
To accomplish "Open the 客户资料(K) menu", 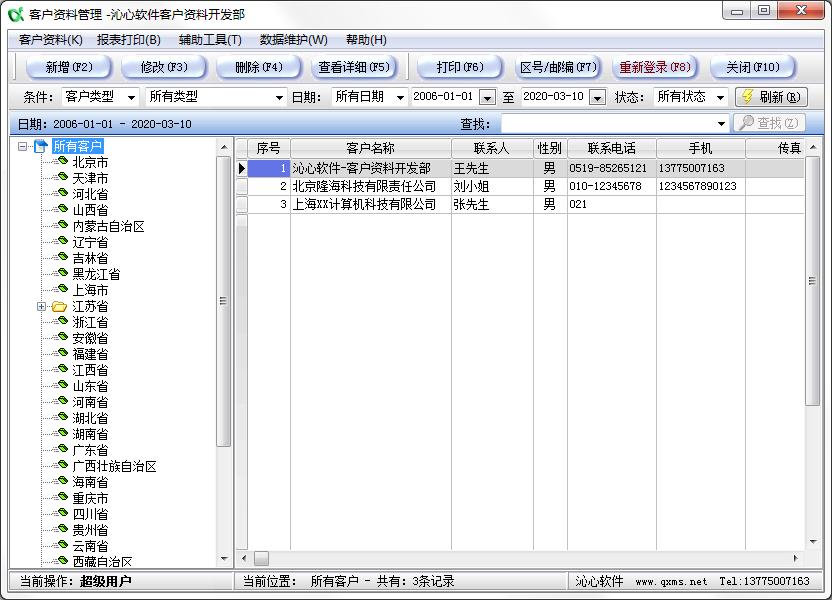I will [50, 40].
